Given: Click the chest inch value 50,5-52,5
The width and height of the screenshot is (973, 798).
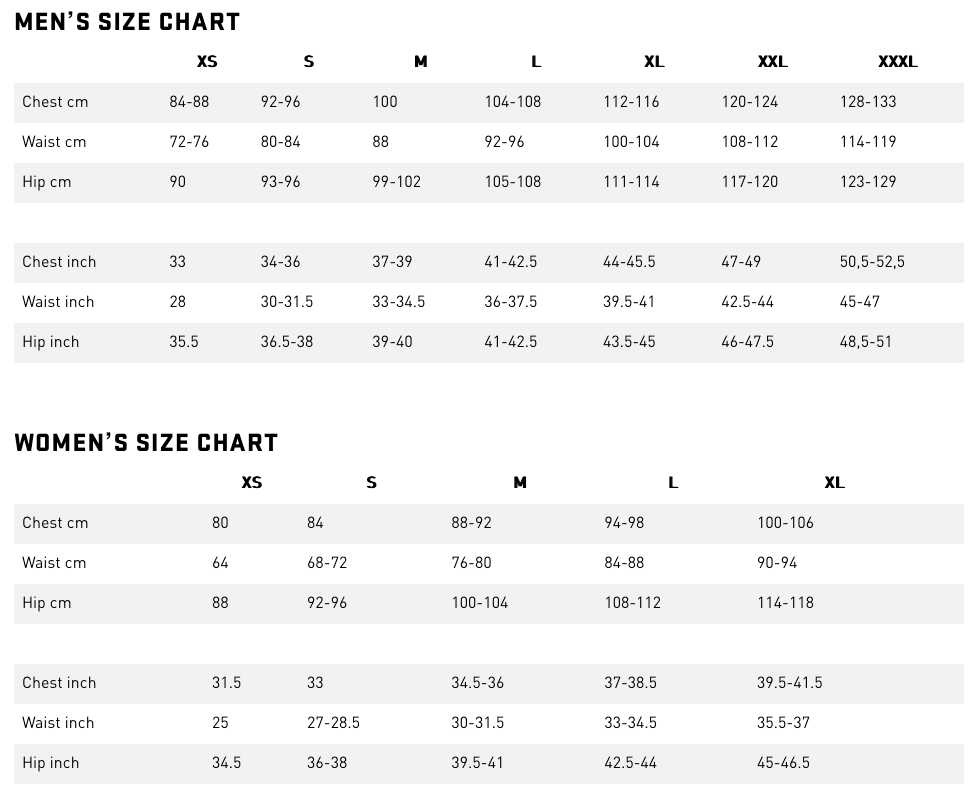Looking at the screenshot, I should (872, 262).
